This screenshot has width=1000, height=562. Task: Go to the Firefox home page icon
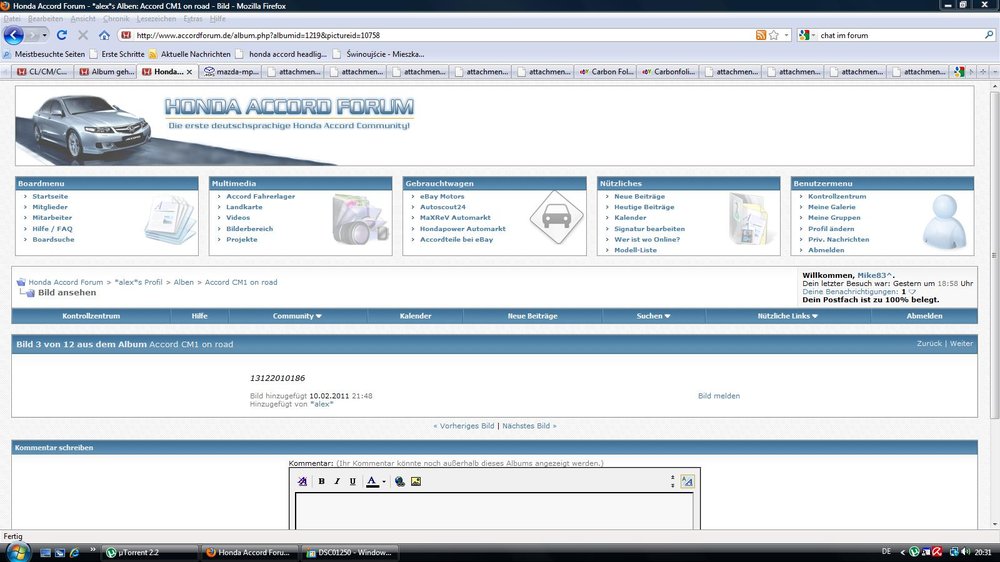coord(104,35)
